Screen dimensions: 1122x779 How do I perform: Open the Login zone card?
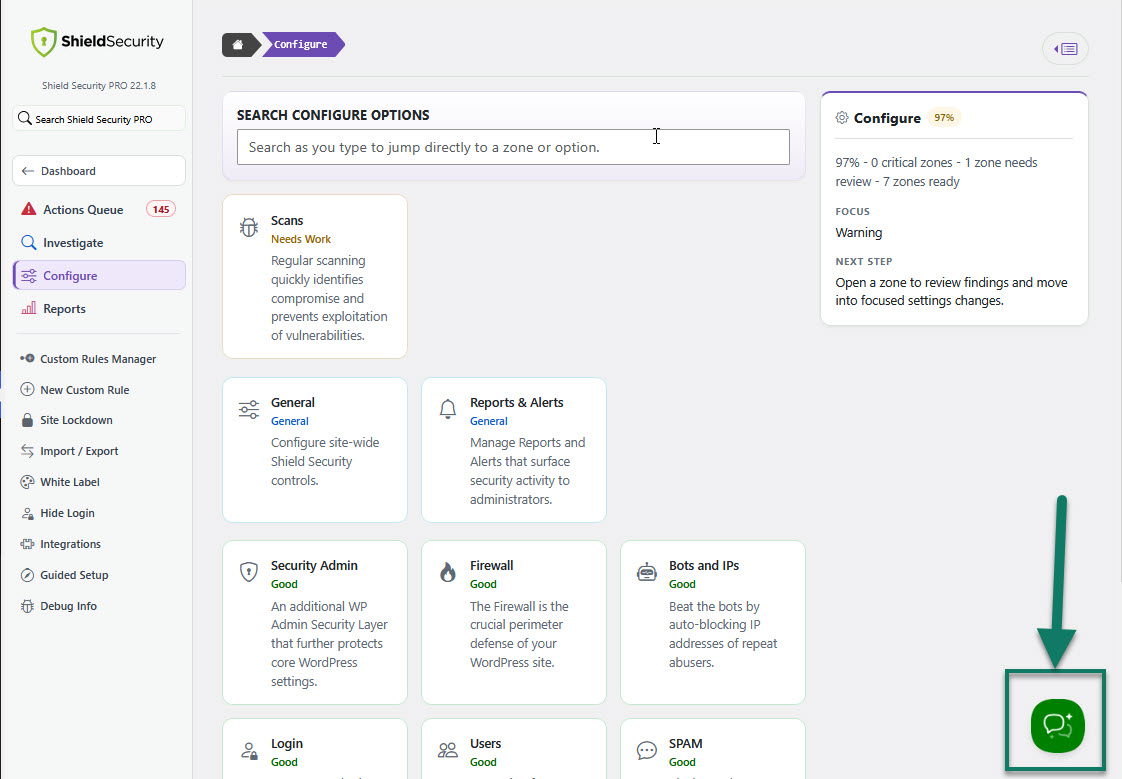315,749
